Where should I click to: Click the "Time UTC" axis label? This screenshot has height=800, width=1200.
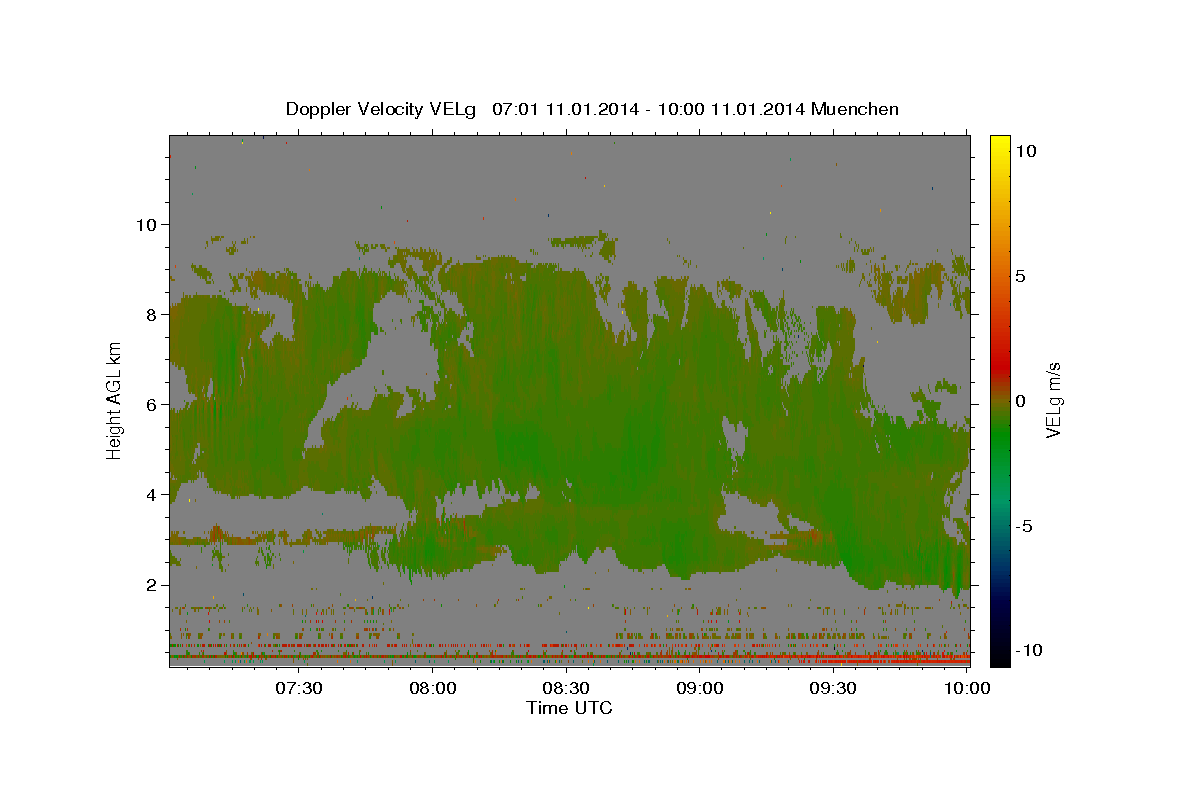tap(569, 708)
